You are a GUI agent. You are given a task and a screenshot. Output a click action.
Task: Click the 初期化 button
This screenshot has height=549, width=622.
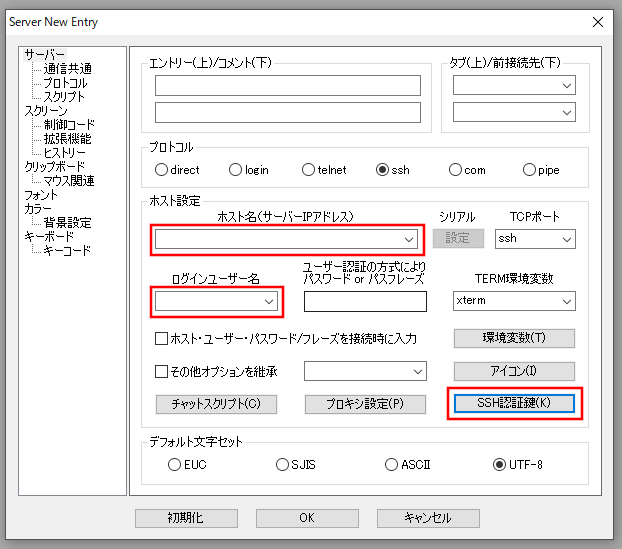pyautogui.click(x=186, y=518)
